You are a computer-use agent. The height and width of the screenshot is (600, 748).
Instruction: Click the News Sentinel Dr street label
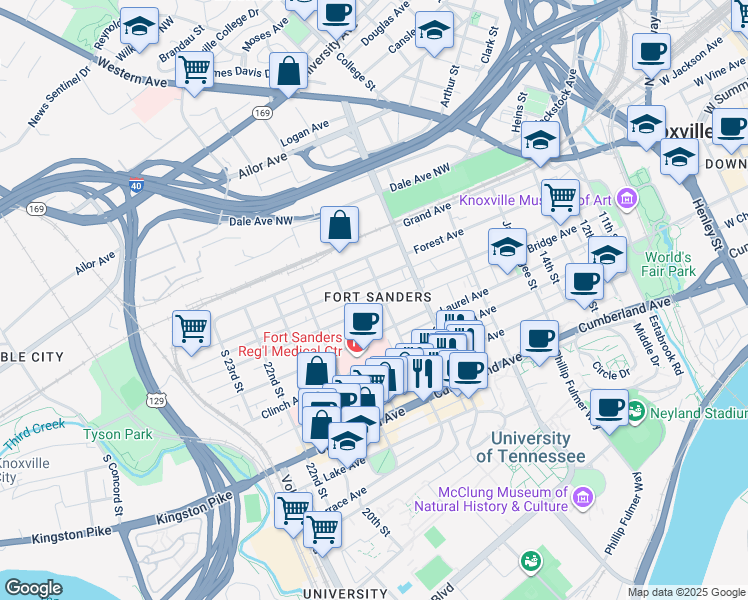pyautogui.click(x=59, y=96)
